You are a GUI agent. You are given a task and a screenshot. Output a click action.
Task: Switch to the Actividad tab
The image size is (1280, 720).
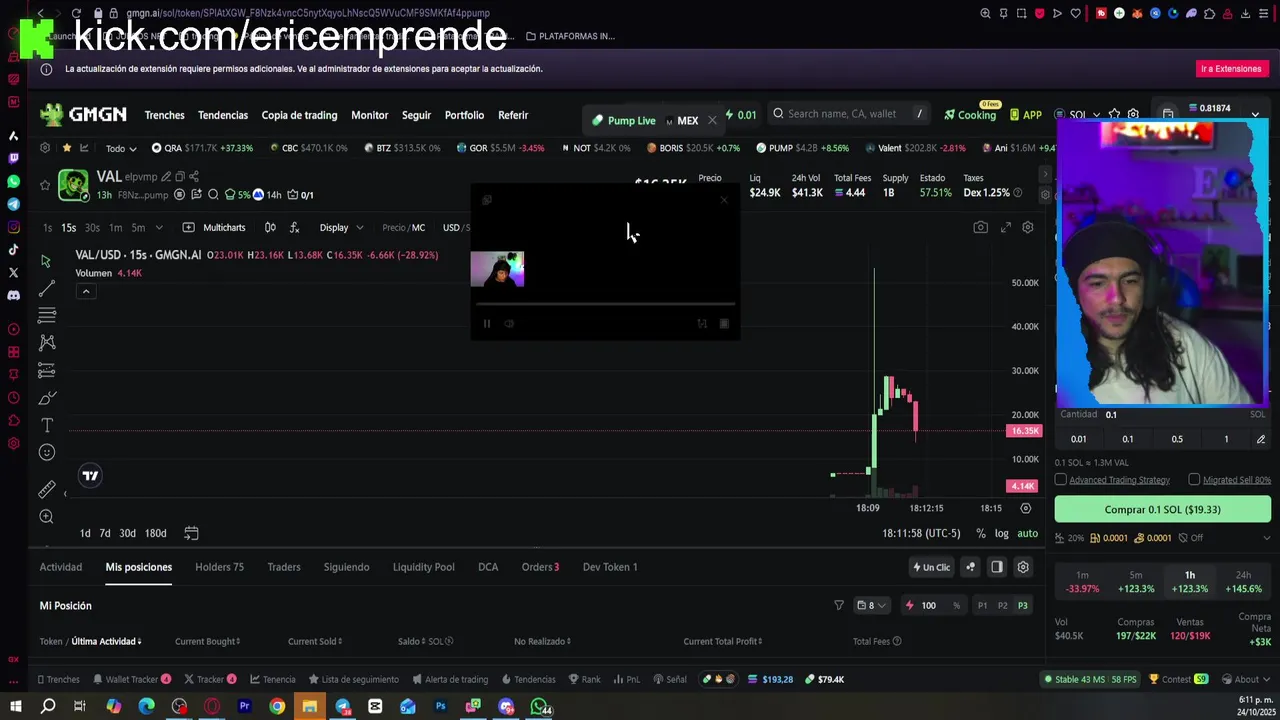(60, 567)
